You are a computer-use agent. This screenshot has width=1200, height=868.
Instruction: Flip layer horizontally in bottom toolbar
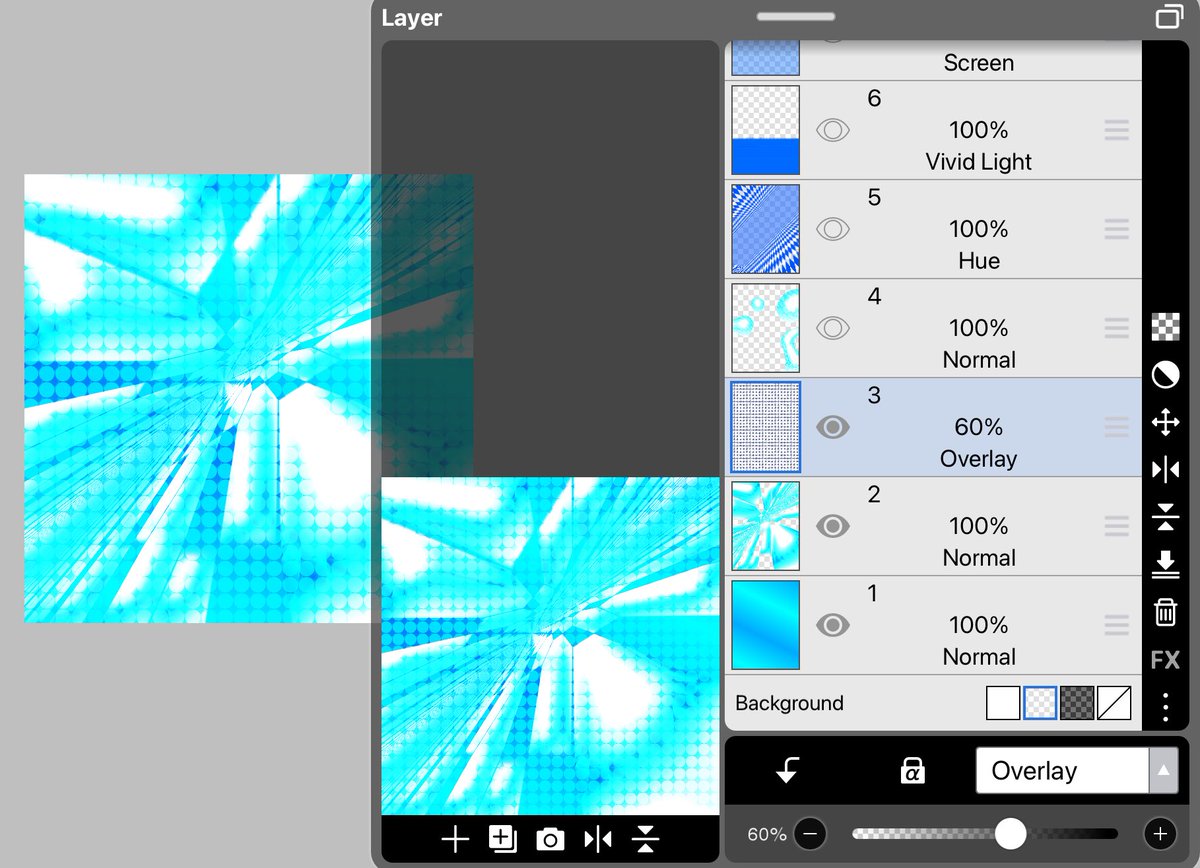598,839
